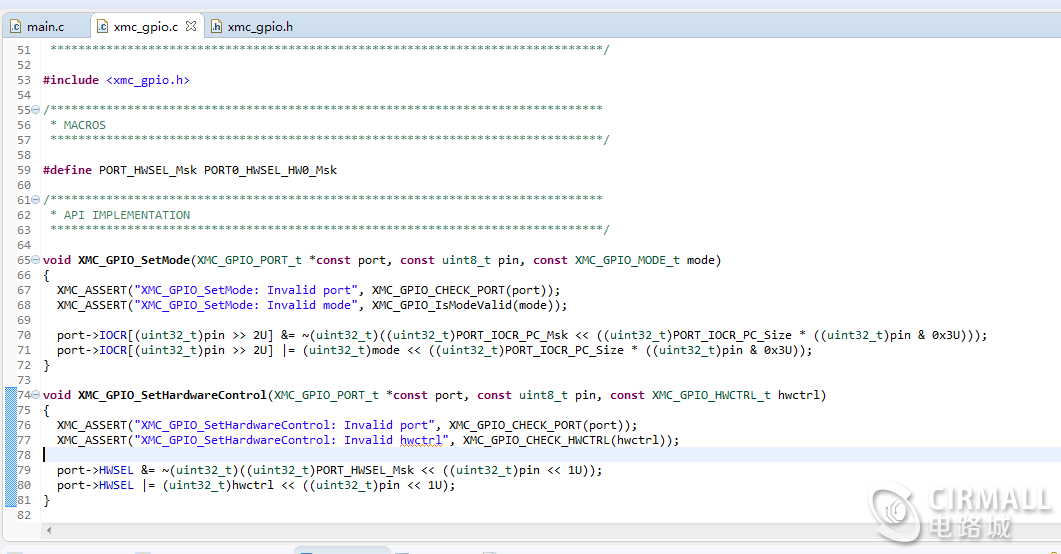The height and width of the screenshot is (554, 1061).
Task: Close the xmc_gpio.c editor tab
Action: click(x=191, y=27)
